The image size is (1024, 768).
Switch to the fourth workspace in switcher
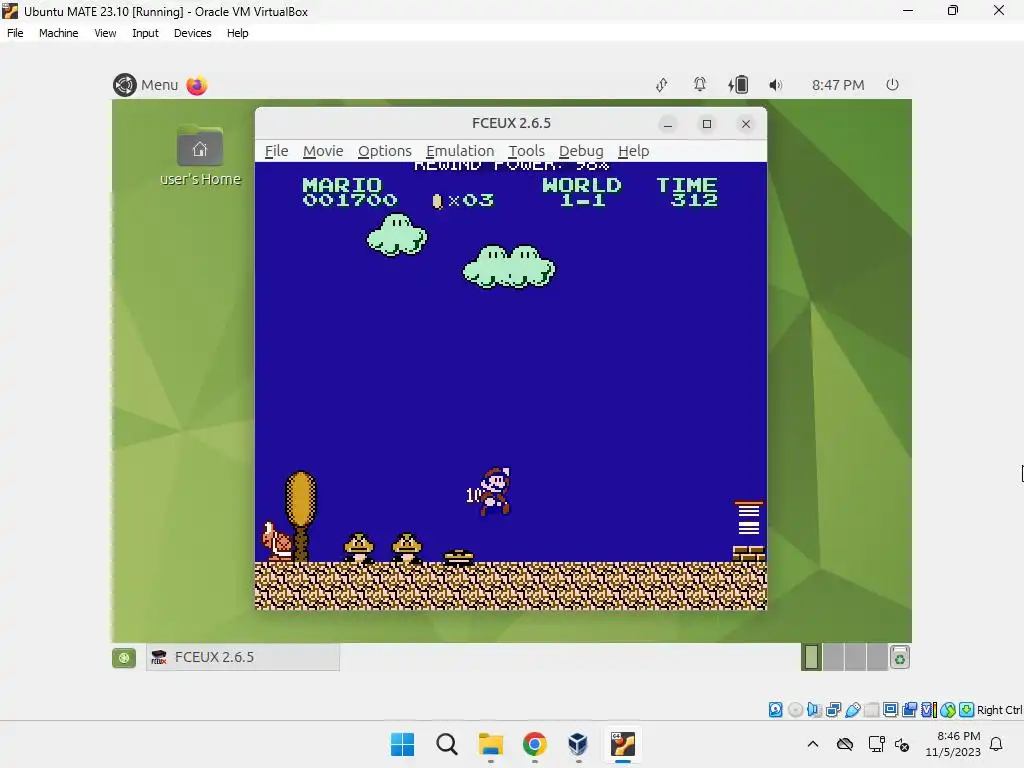(x=877, y=658)
